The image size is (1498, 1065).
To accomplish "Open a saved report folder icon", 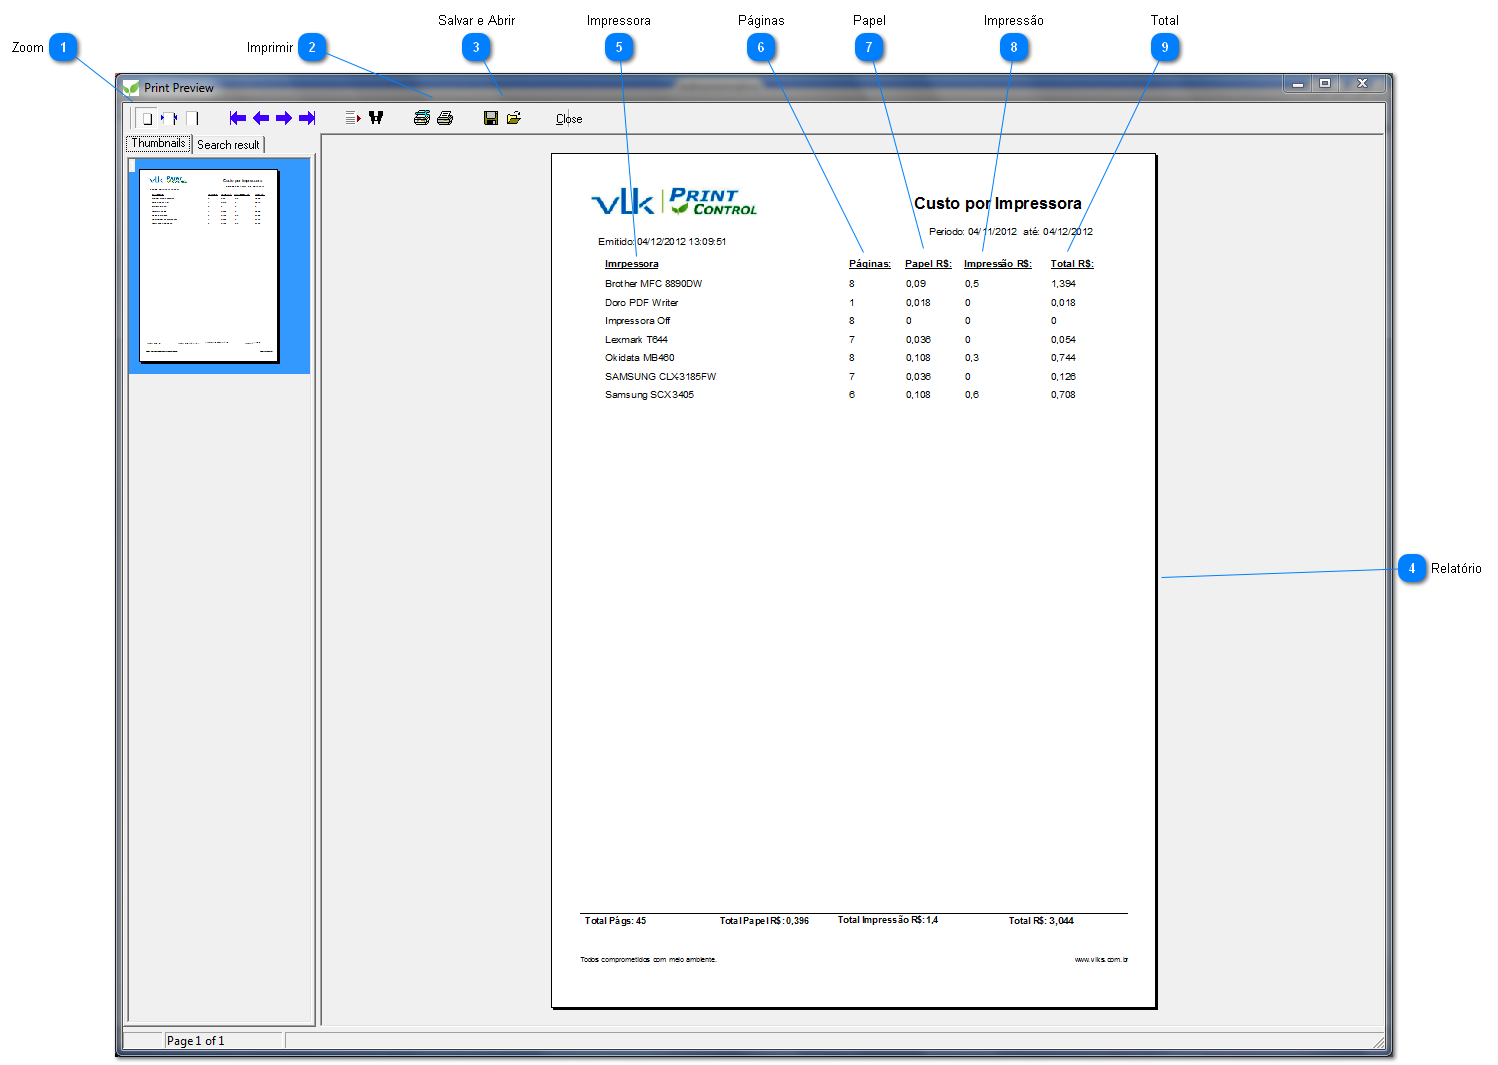I will 514,118.
